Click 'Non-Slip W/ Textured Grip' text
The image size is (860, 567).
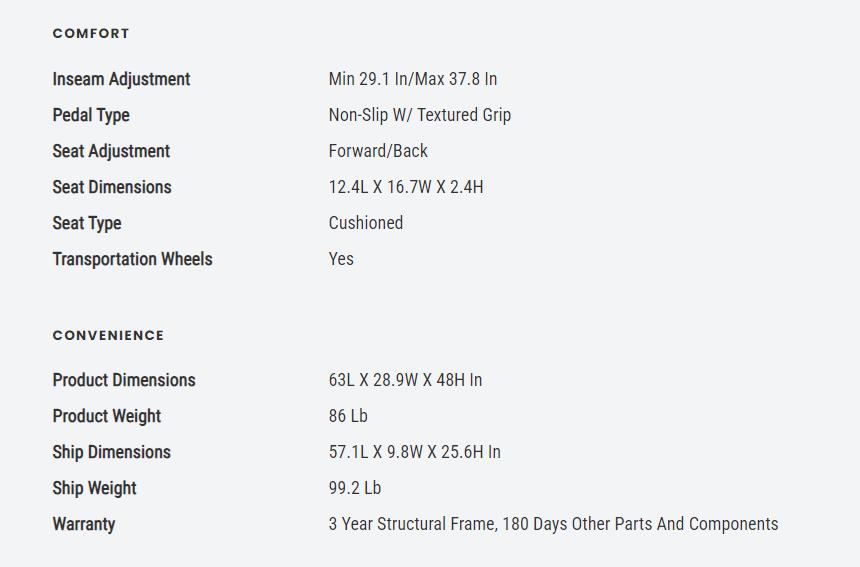419,115
